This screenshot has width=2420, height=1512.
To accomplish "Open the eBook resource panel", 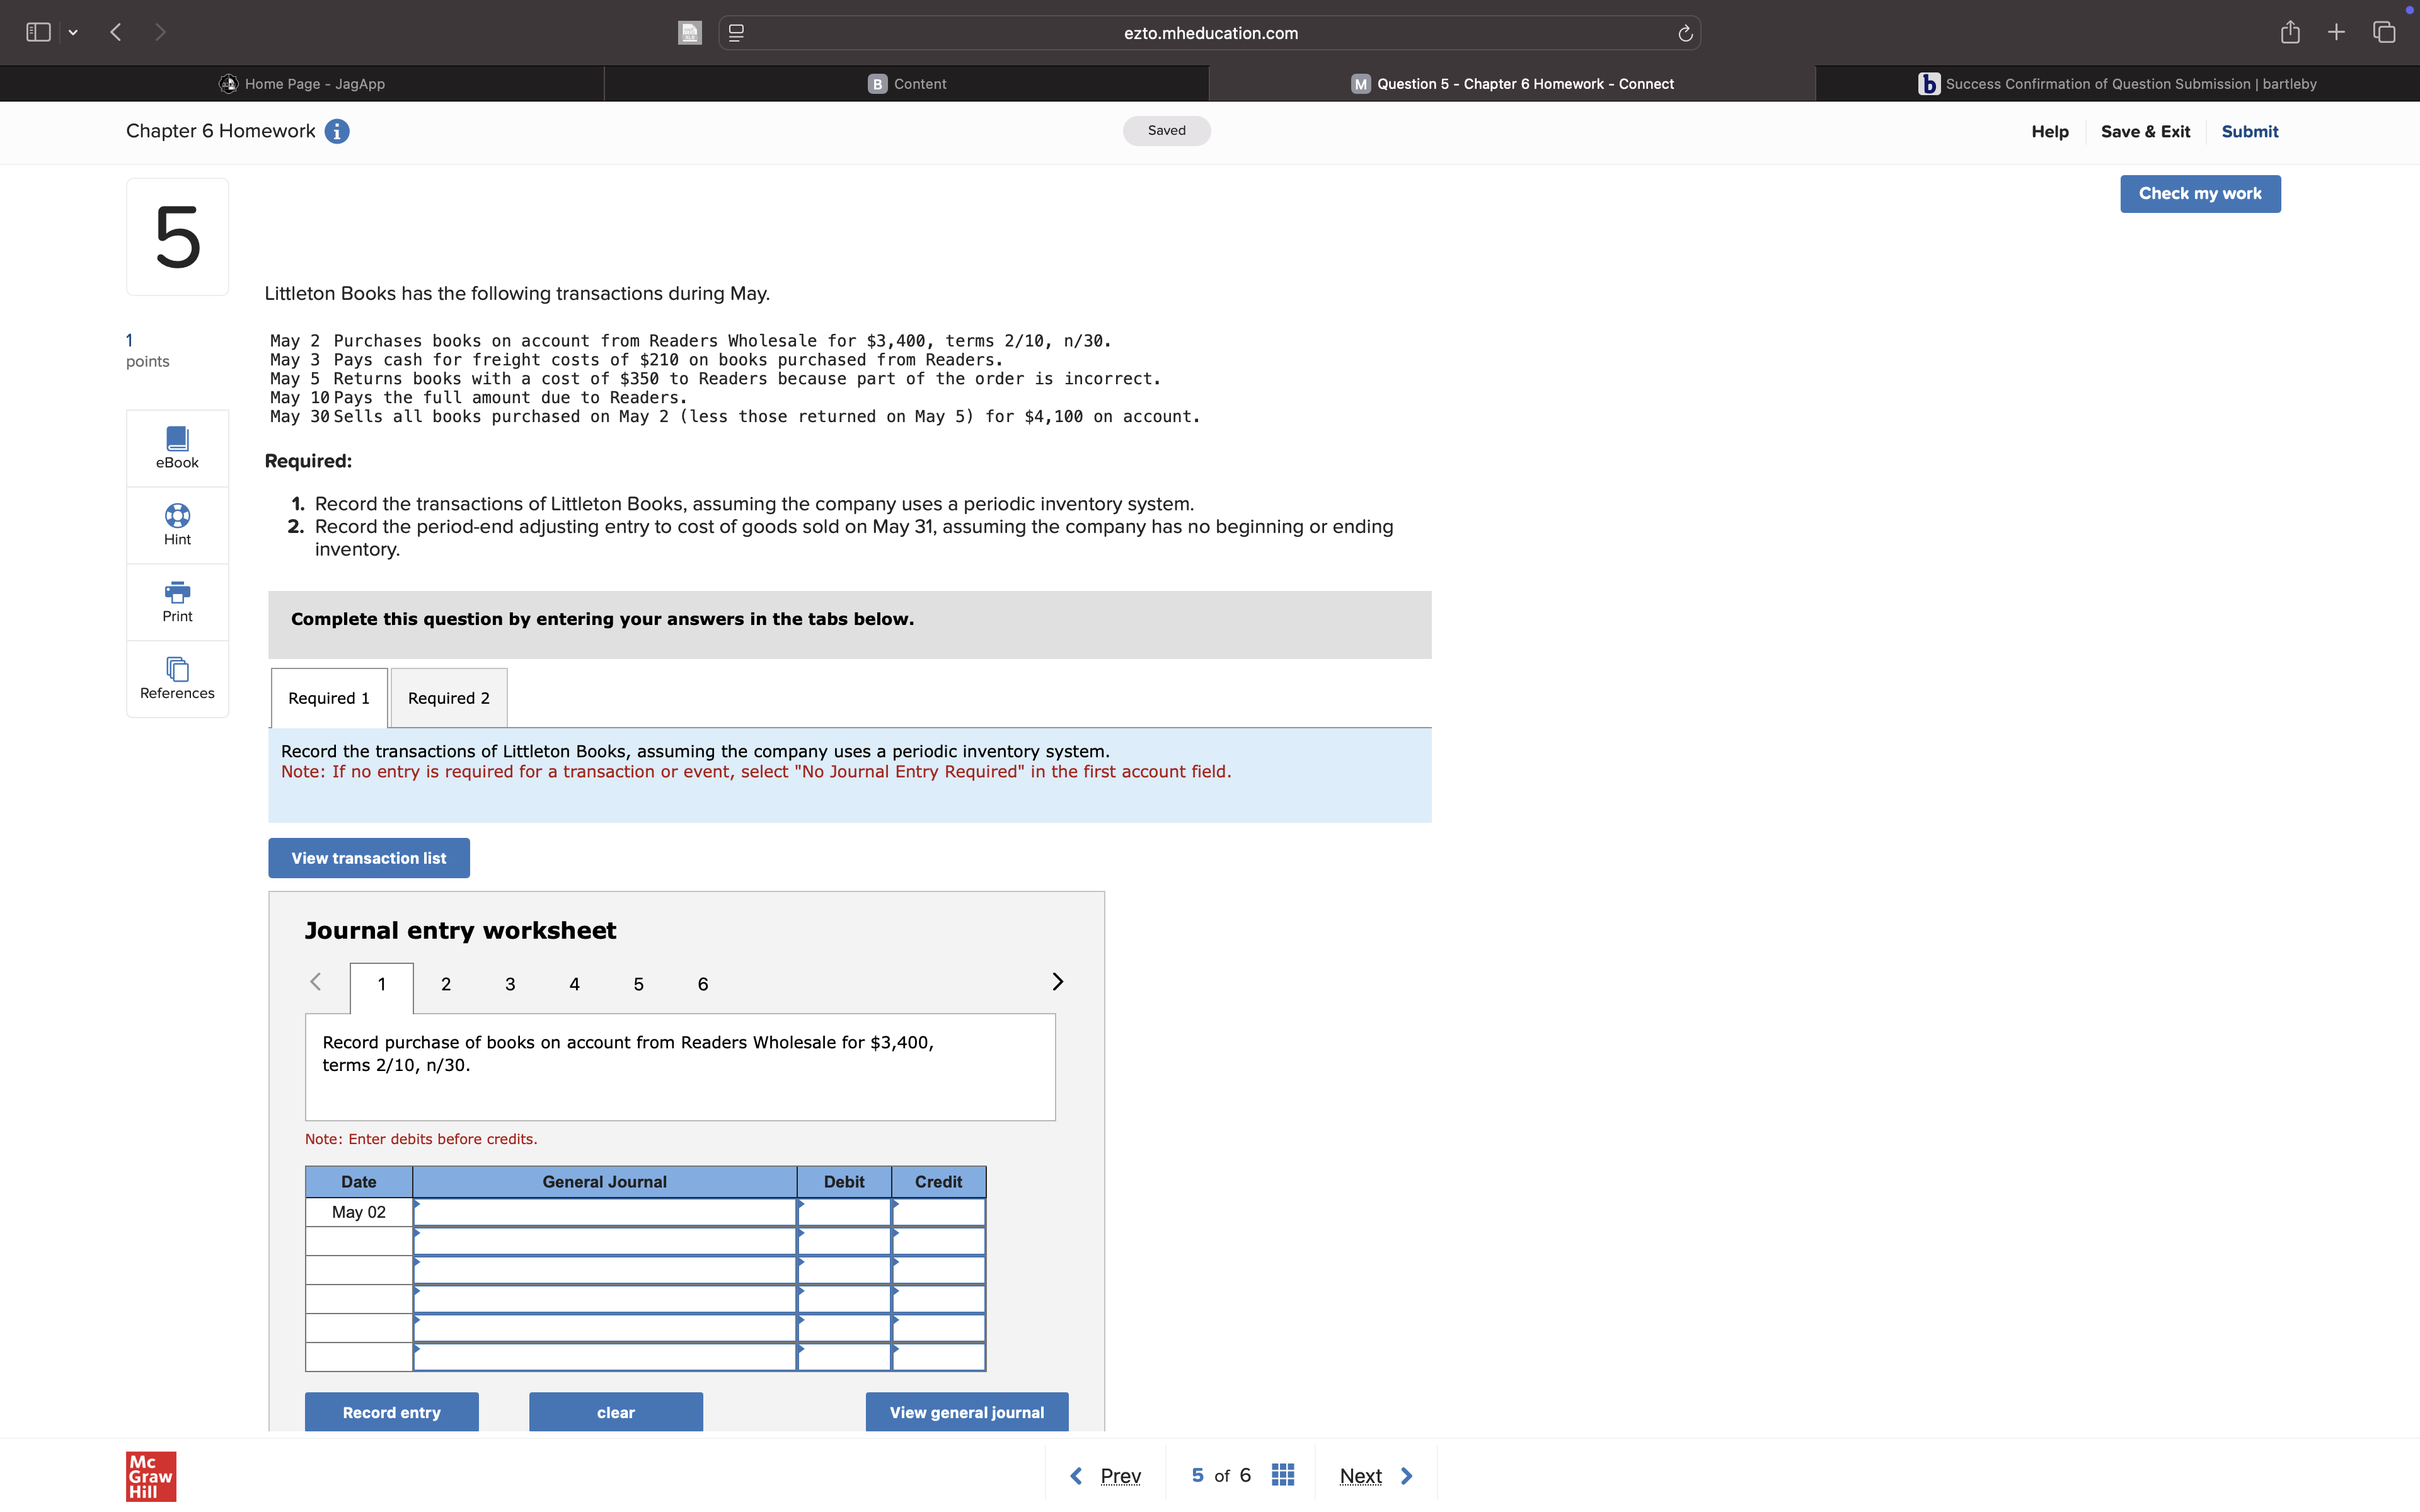I will (176, 447).
